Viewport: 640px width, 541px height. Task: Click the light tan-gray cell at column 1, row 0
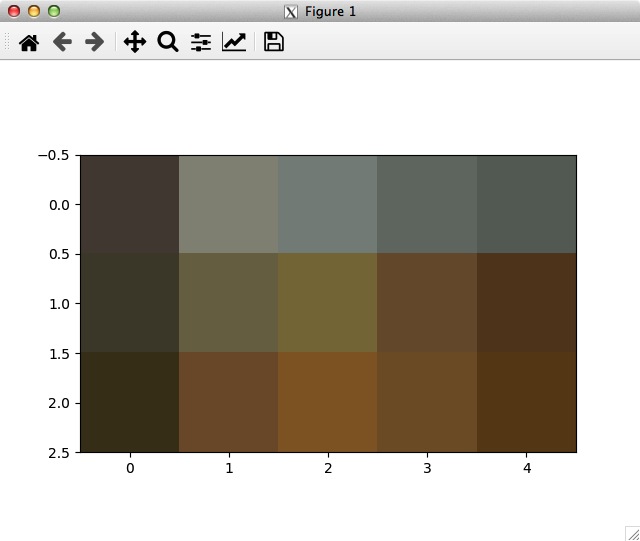[x=228, y=204]
